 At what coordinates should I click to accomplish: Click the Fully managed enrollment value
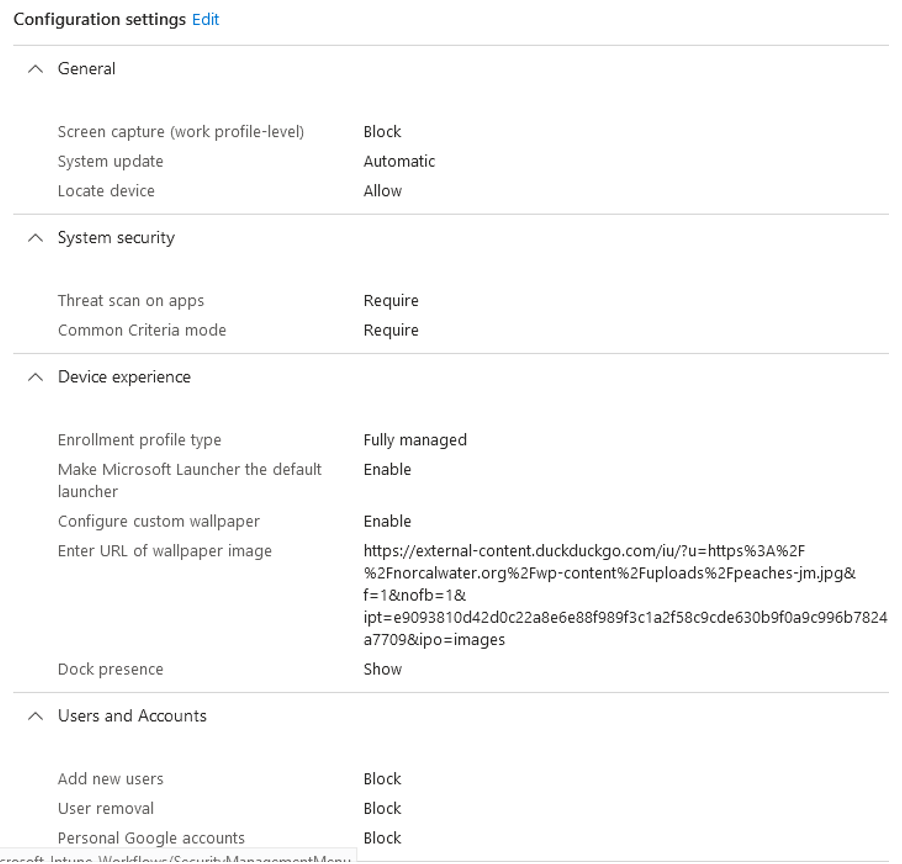(x=415, y=440)
